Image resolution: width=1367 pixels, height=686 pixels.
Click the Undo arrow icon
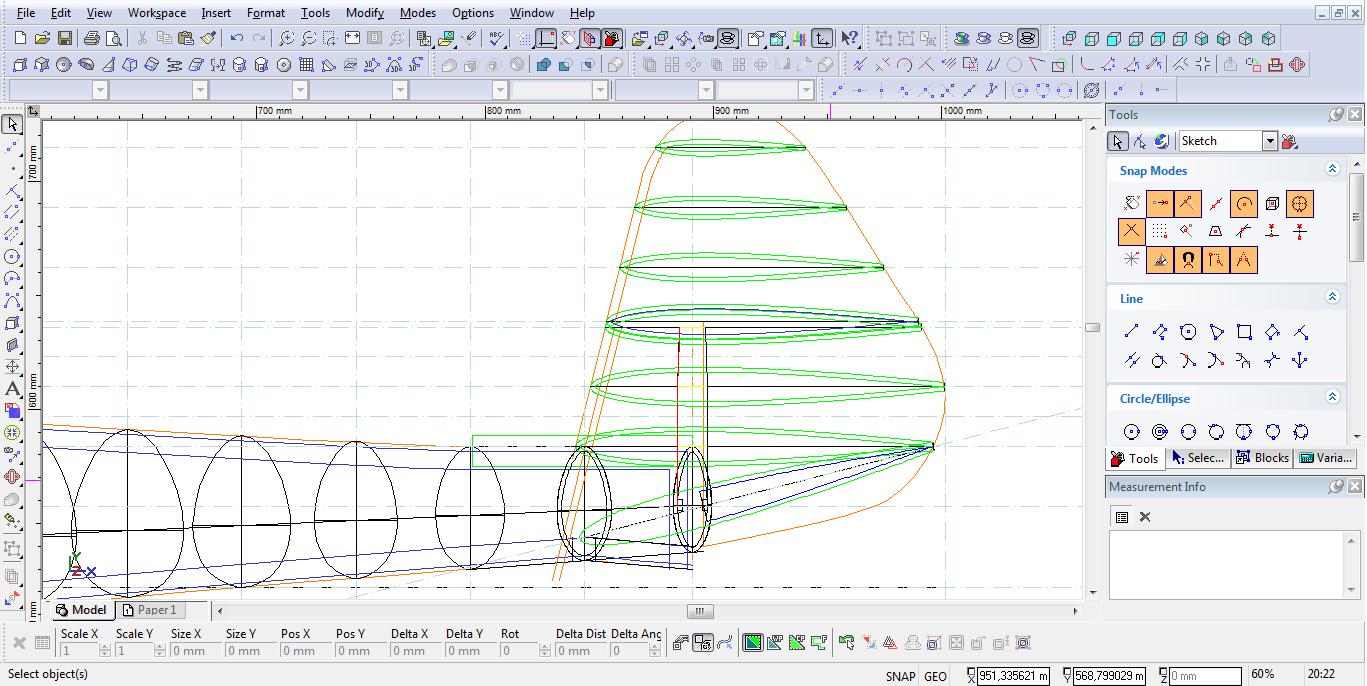coord(237,38)
